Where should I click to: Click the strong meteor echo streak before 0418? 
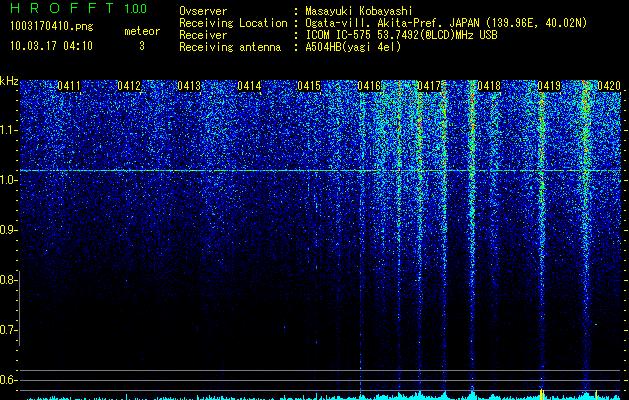(472, 235)
